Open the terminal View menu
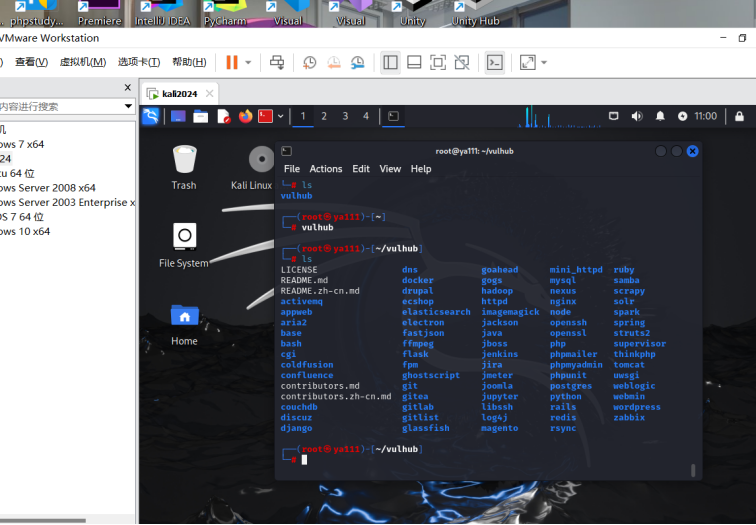Viewport: 756px width, 525px height. point(390,169)
